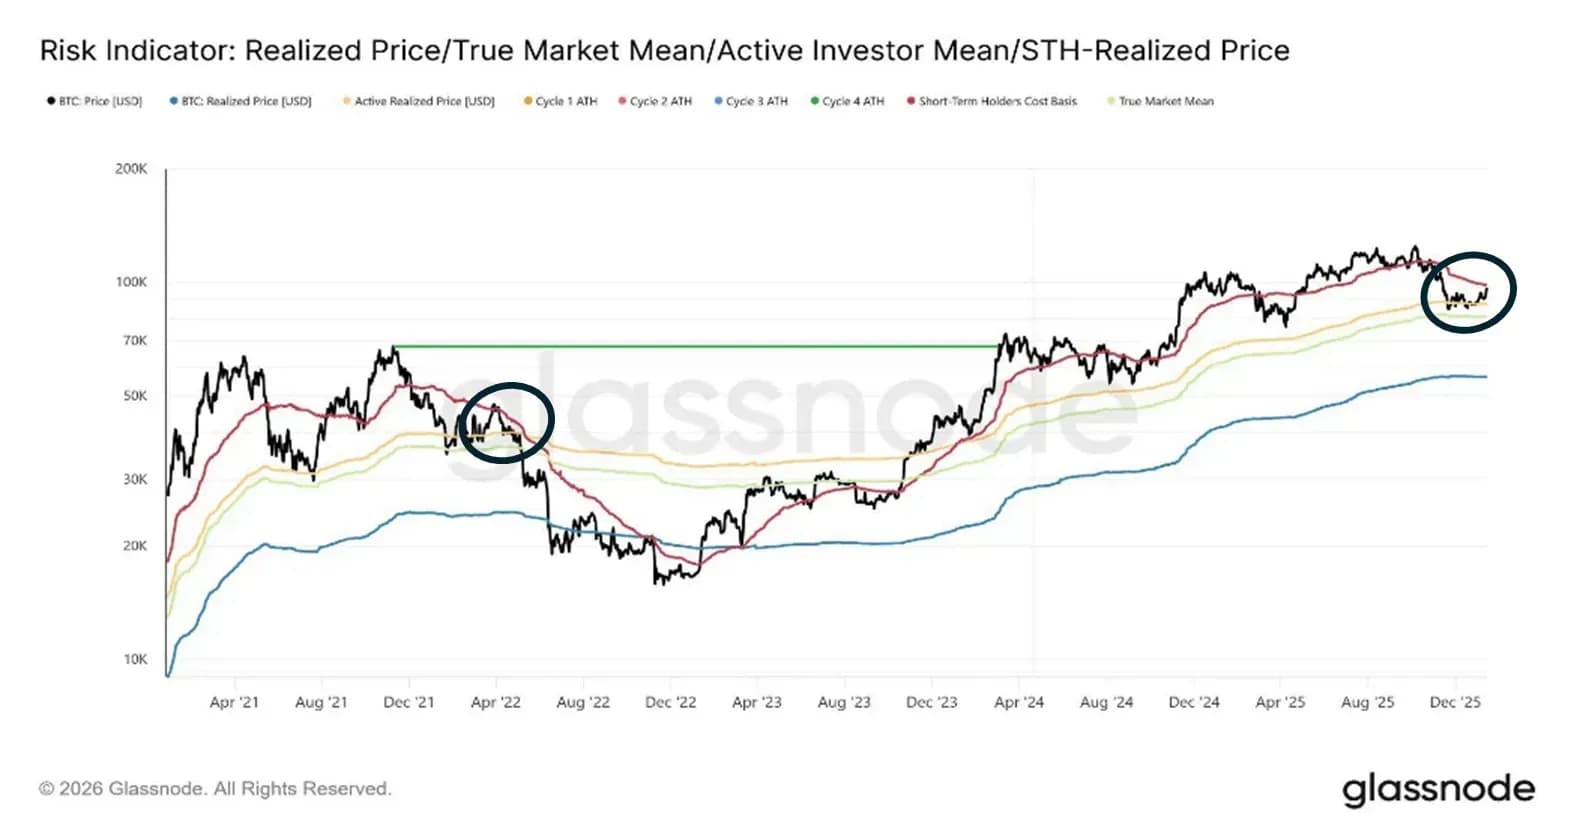Click the Cycle 4 ATH green dot

tap(814, 101)
